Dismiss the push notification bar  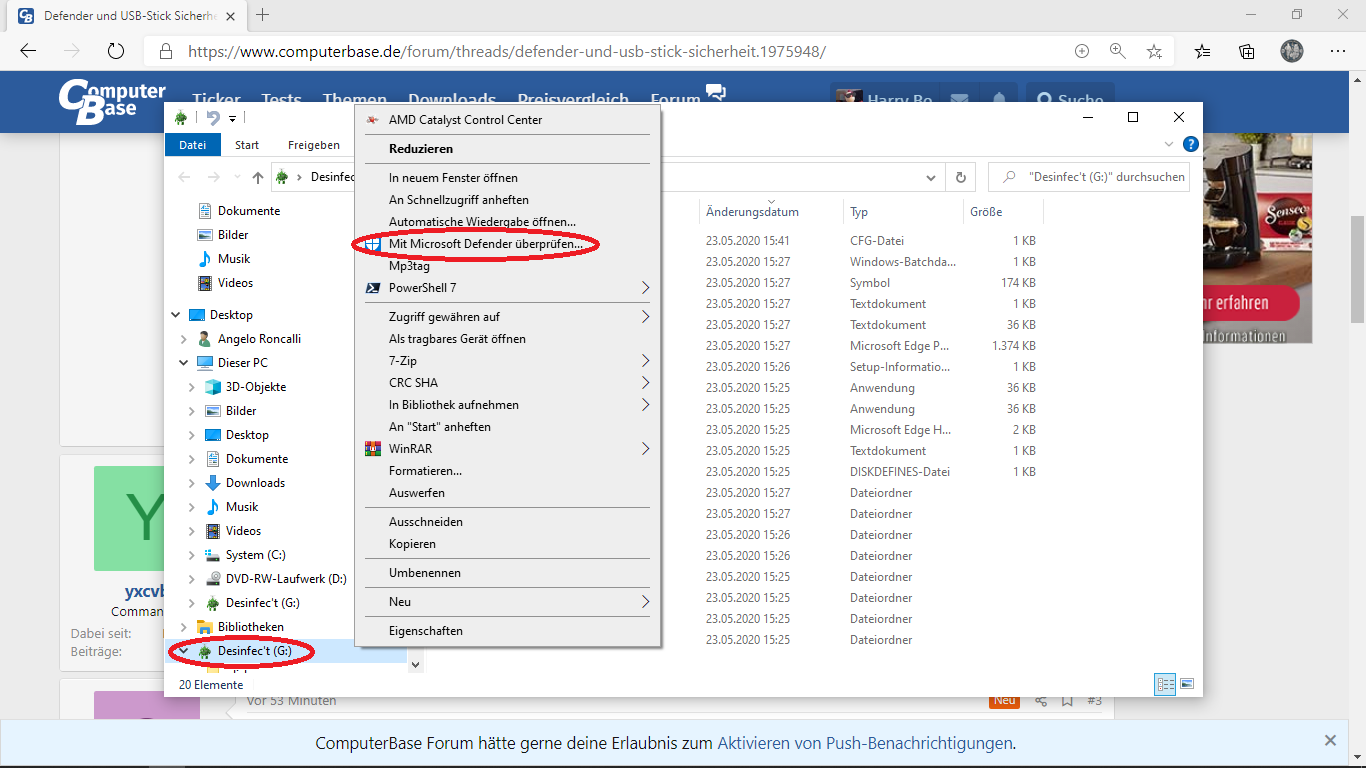(1330, 741)
